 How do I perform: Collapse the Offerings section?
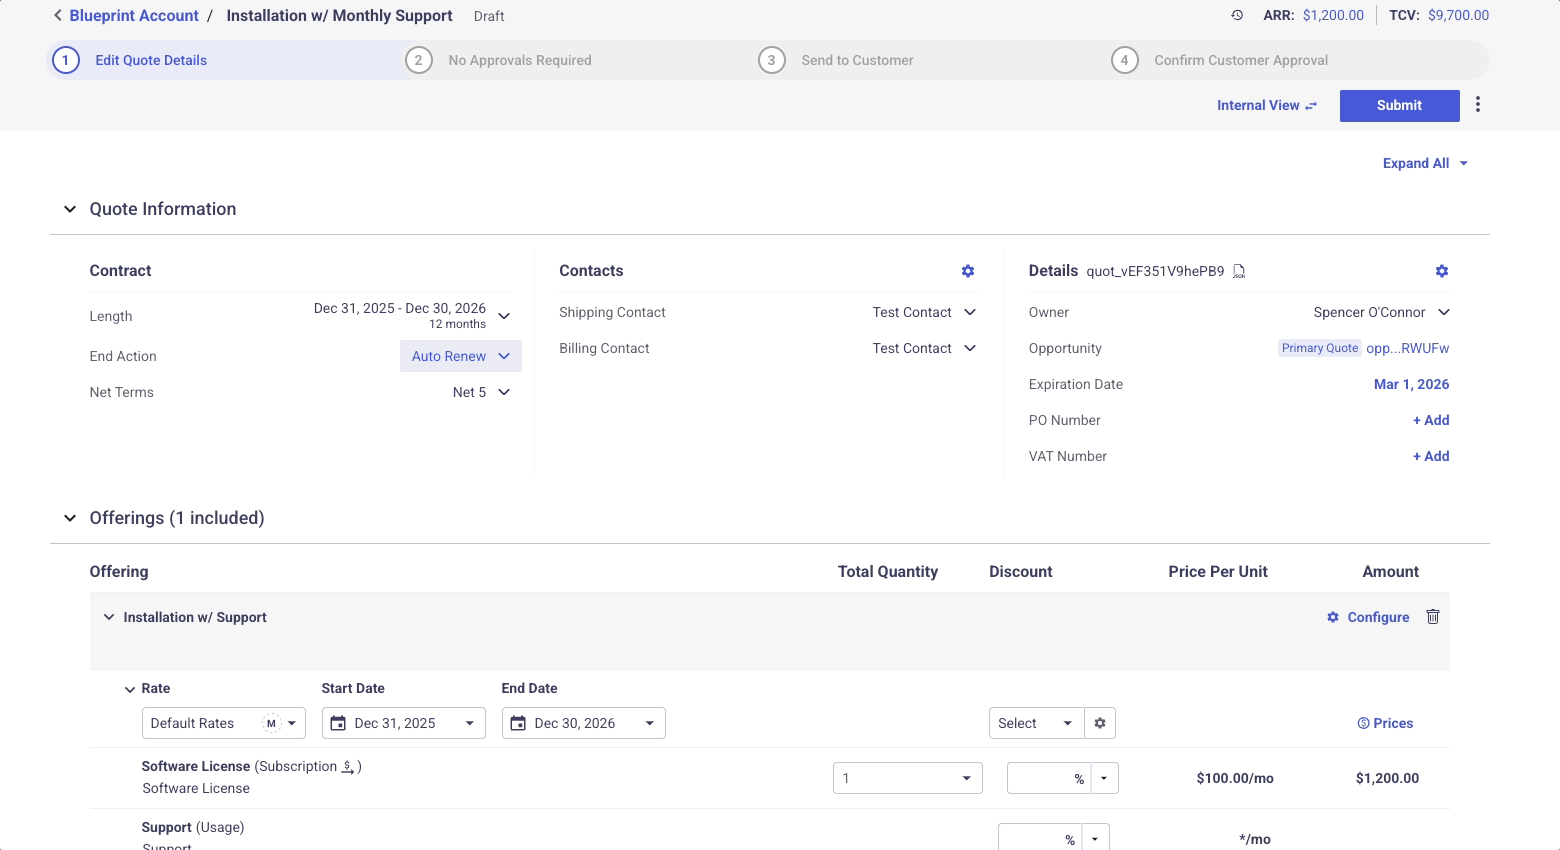(x=70, y=518)
